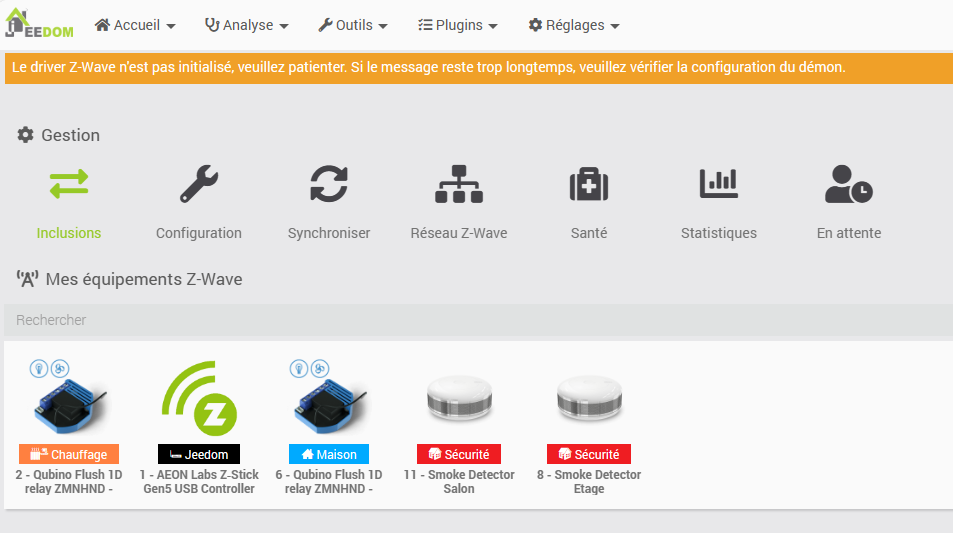Screen dimensions: 953x533
Task: Click light bulb badge on node 6 Qubino
Action: (x=298, y=368)
